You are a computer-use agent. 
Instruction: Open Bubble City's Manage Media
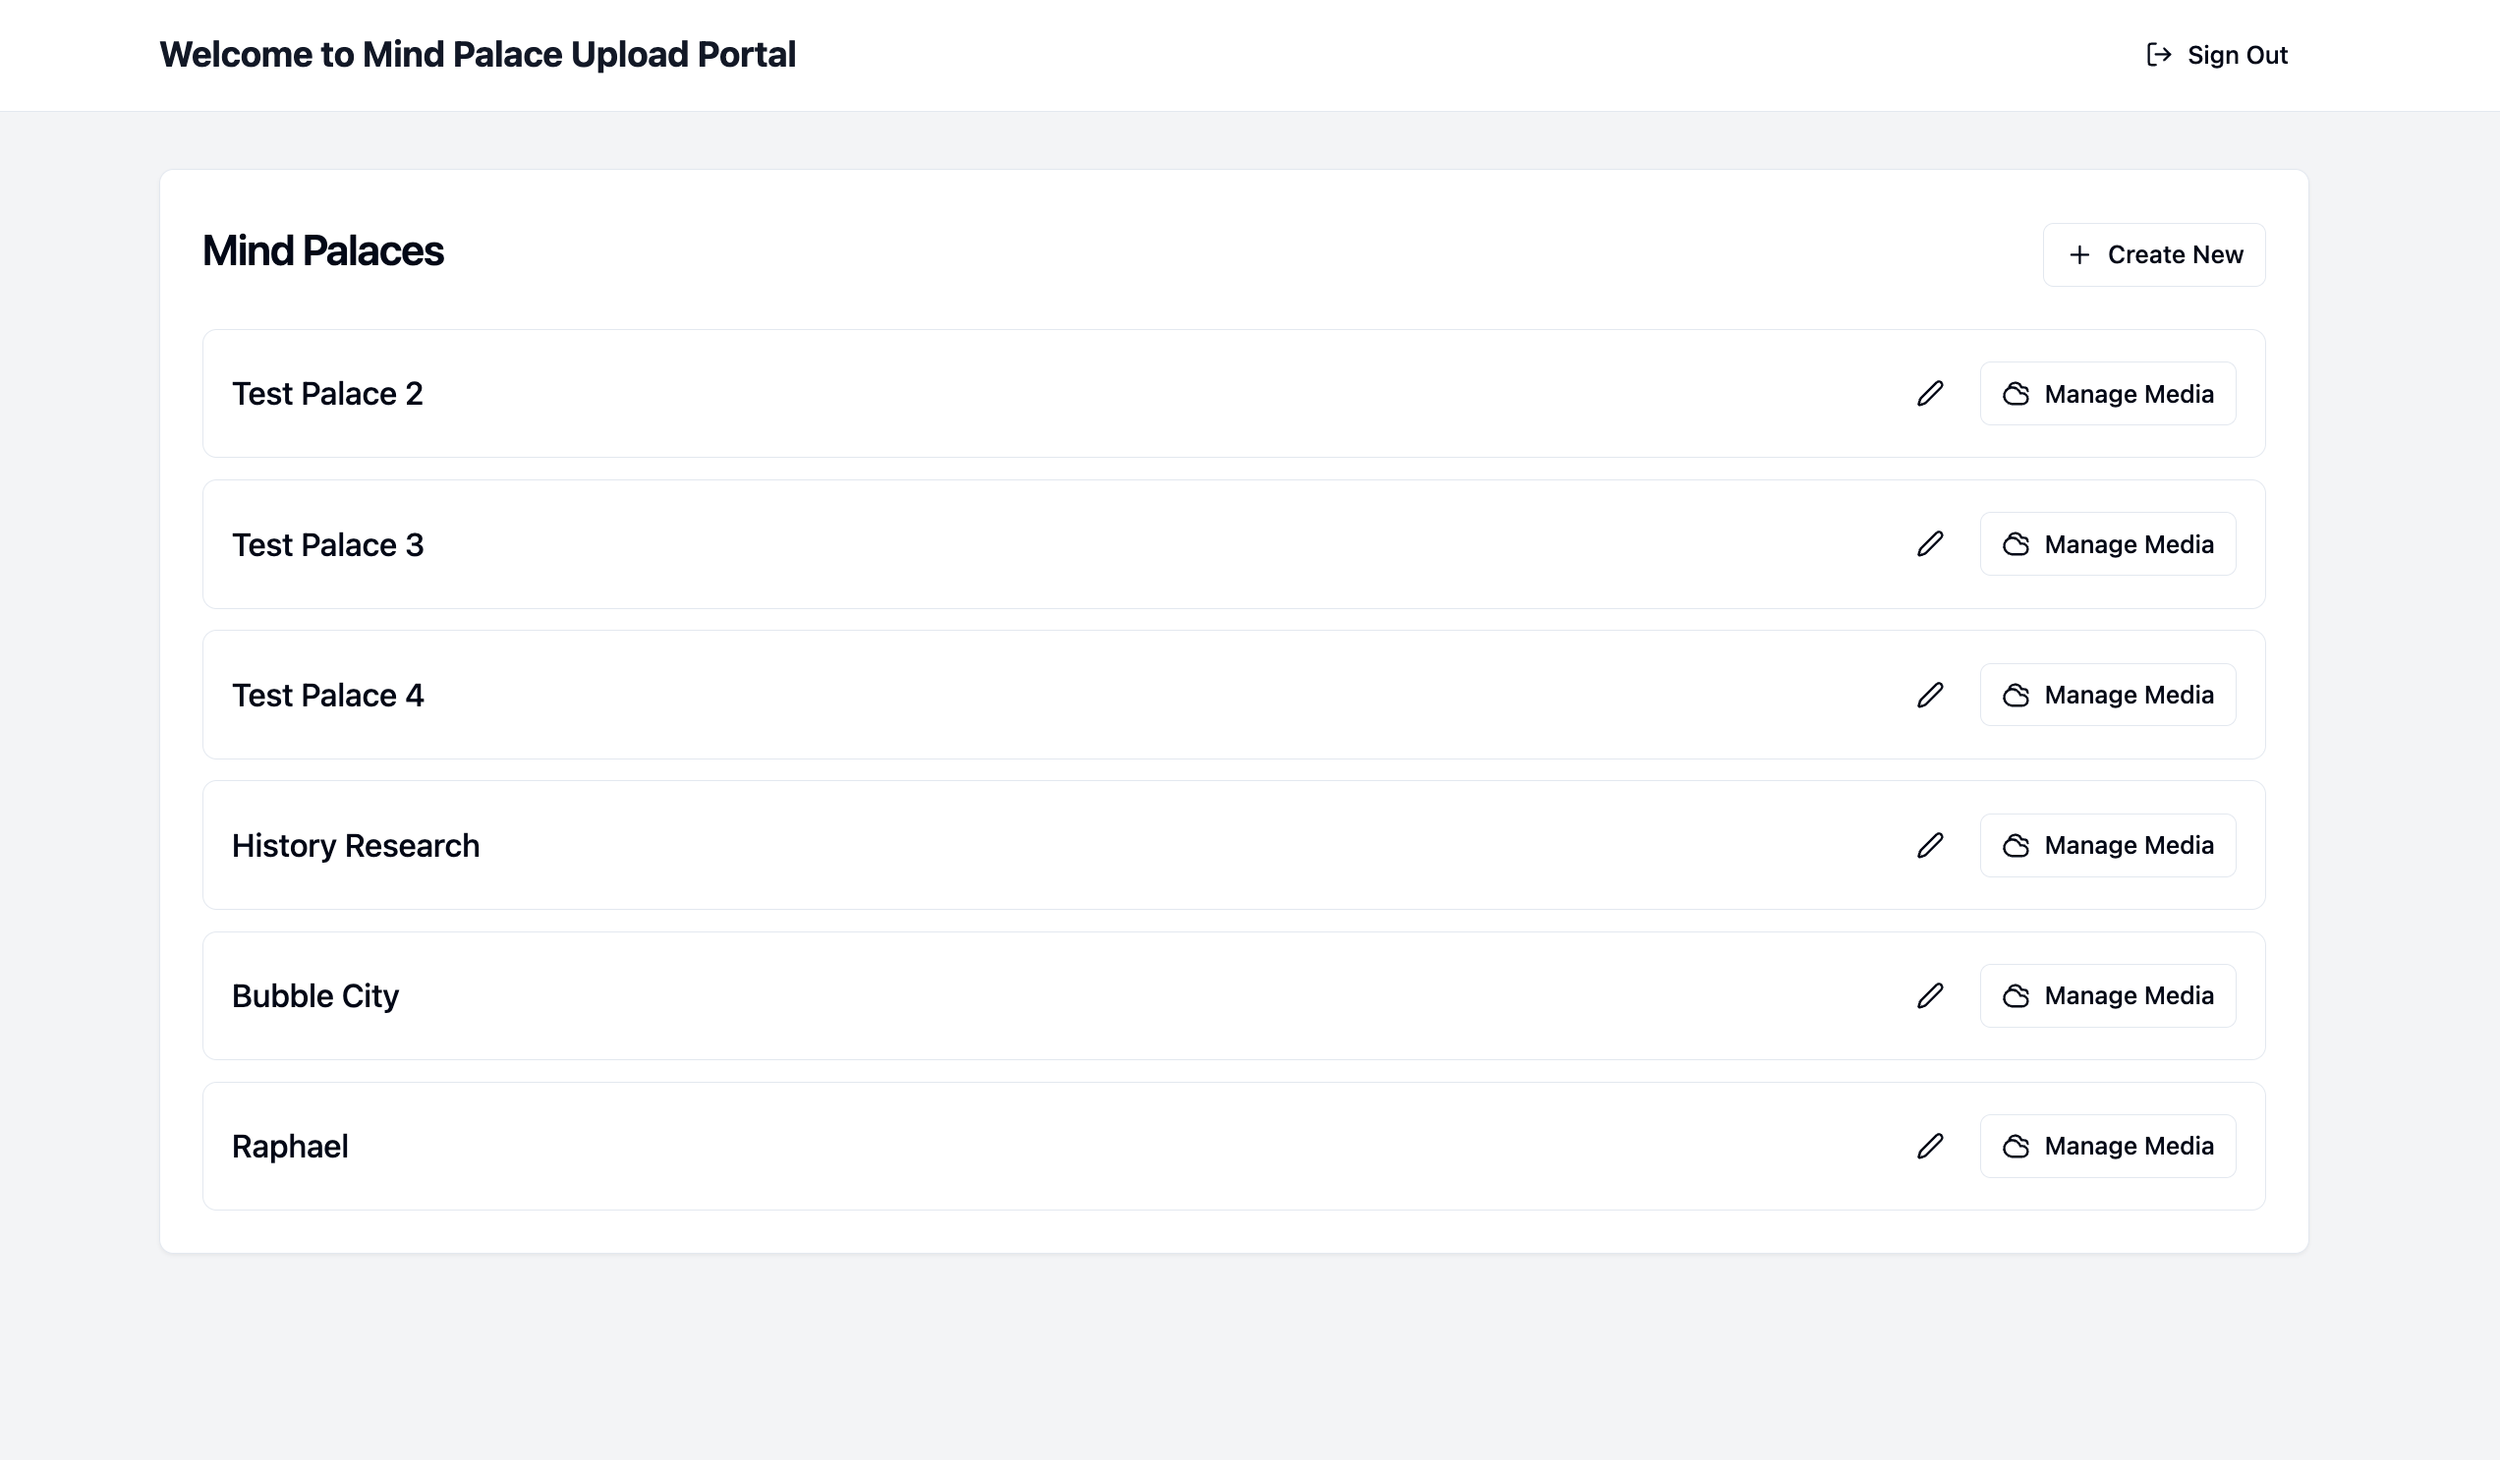2108,996
